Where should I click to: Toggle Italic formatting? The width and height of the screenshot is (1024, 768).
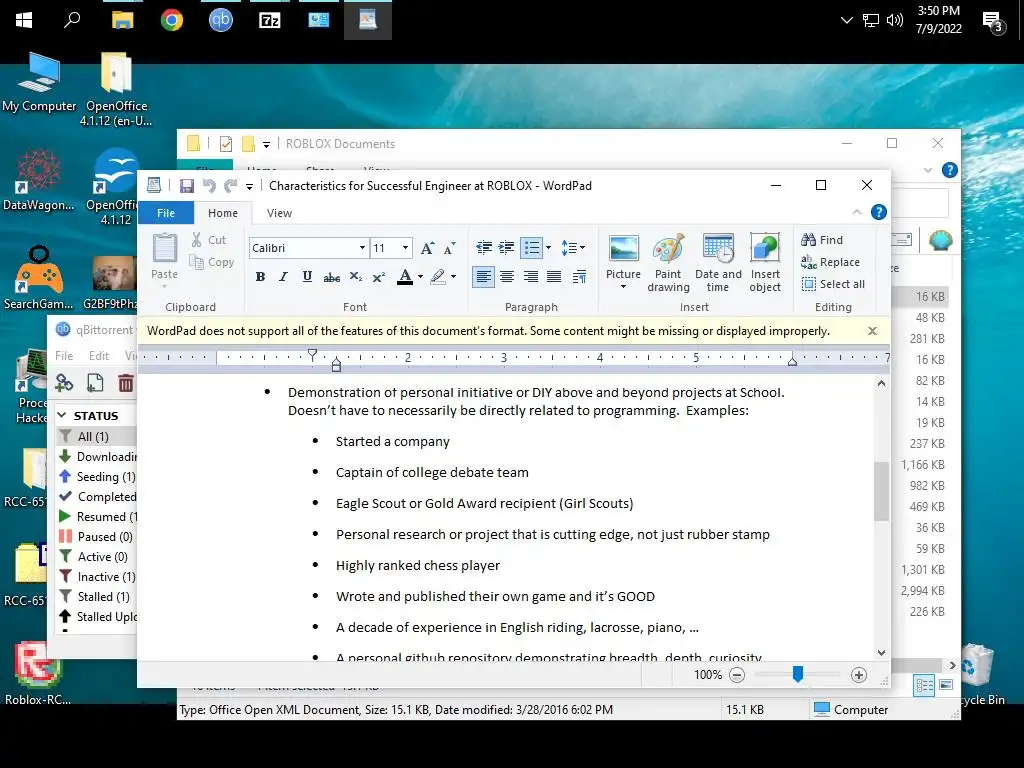coord(283,276)
